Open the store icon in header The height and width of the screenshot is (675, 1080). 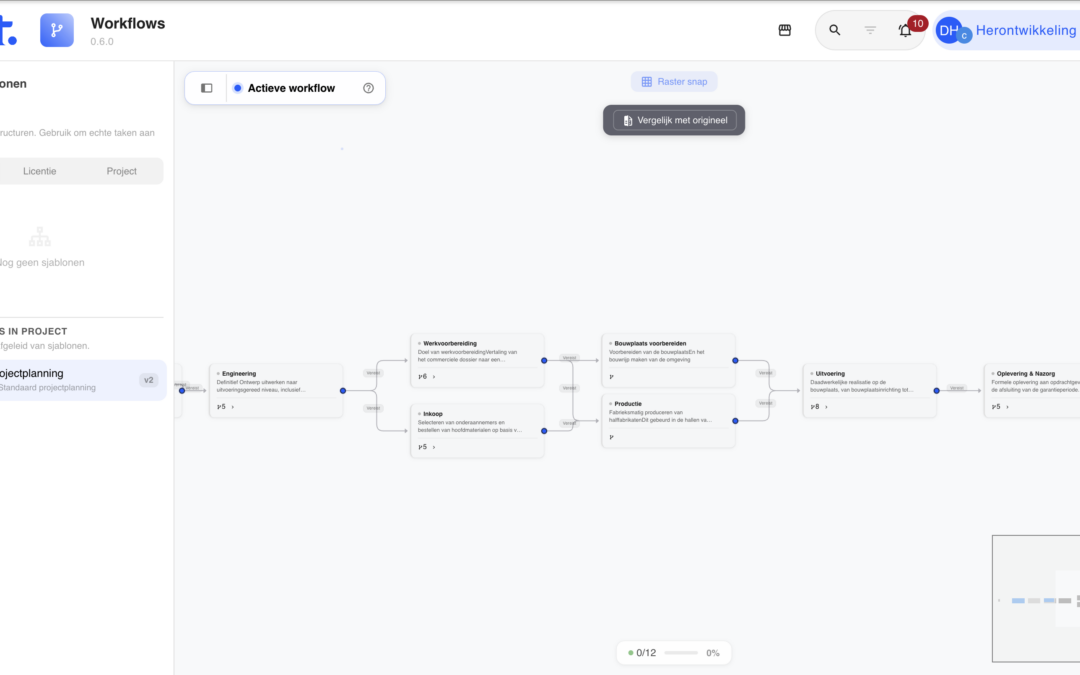[x=785, y=30]
